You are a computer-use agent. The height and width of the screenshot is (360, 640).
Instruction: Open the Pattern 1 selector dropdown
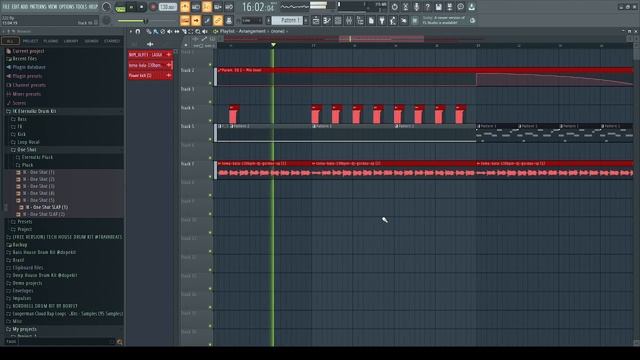[287, 20]
